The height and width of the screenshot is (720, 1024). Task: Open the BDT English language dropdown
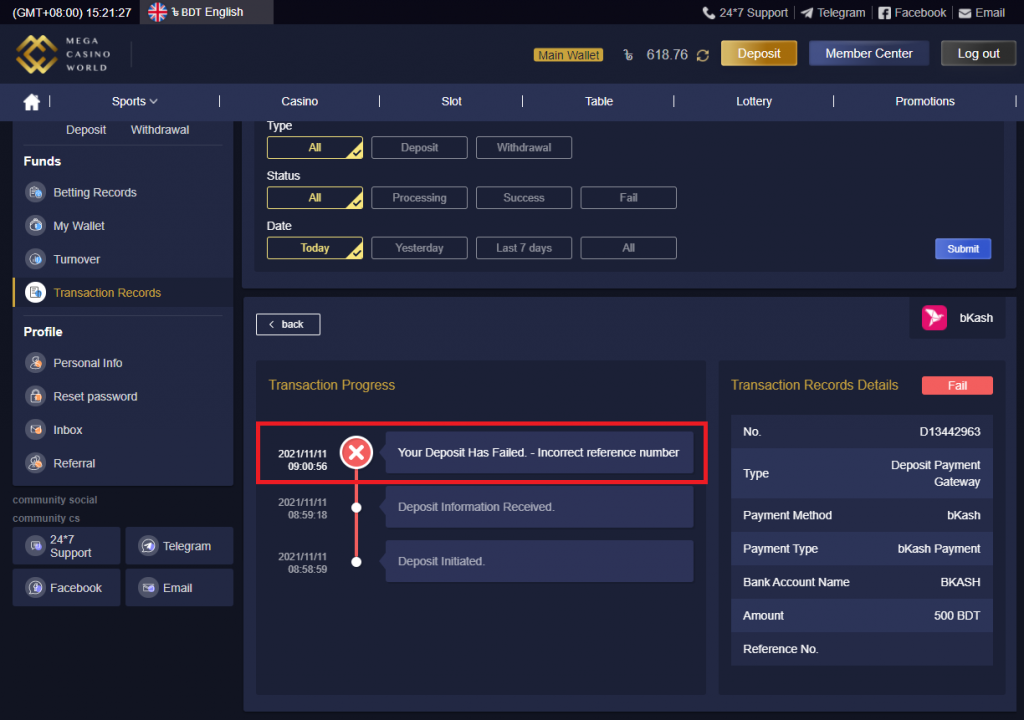click(207, 12)
